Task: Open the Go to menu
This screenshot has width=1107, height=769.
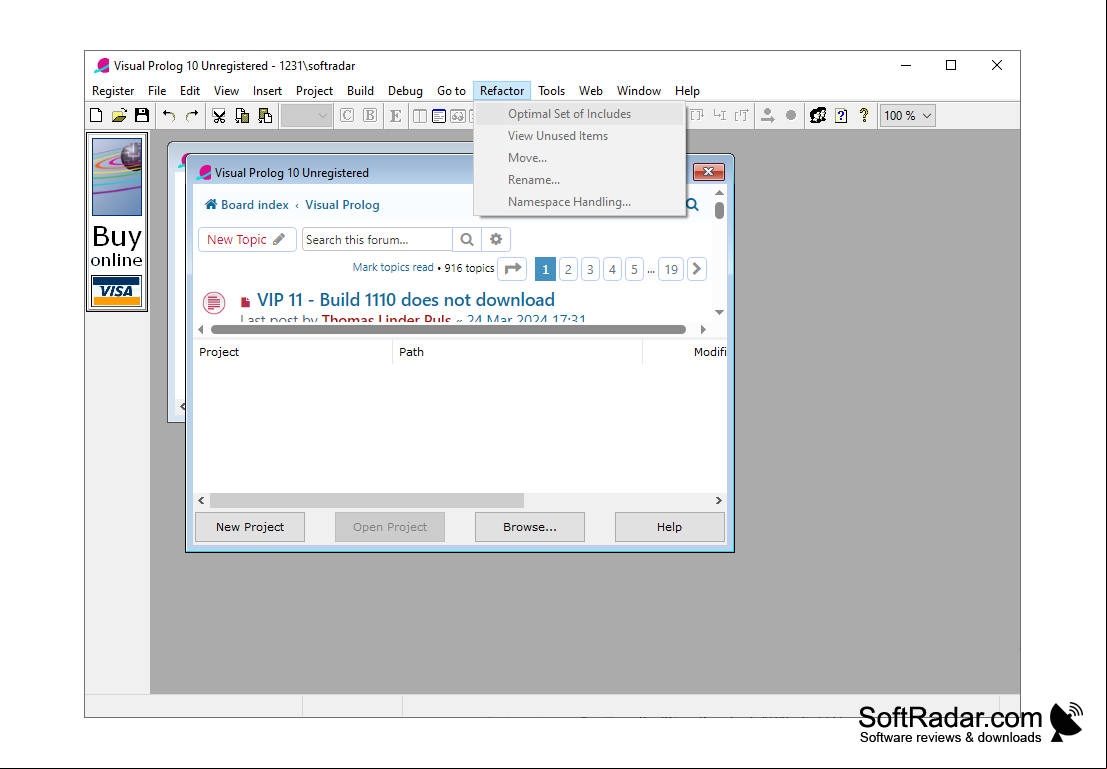Action: tap(451, 90)
